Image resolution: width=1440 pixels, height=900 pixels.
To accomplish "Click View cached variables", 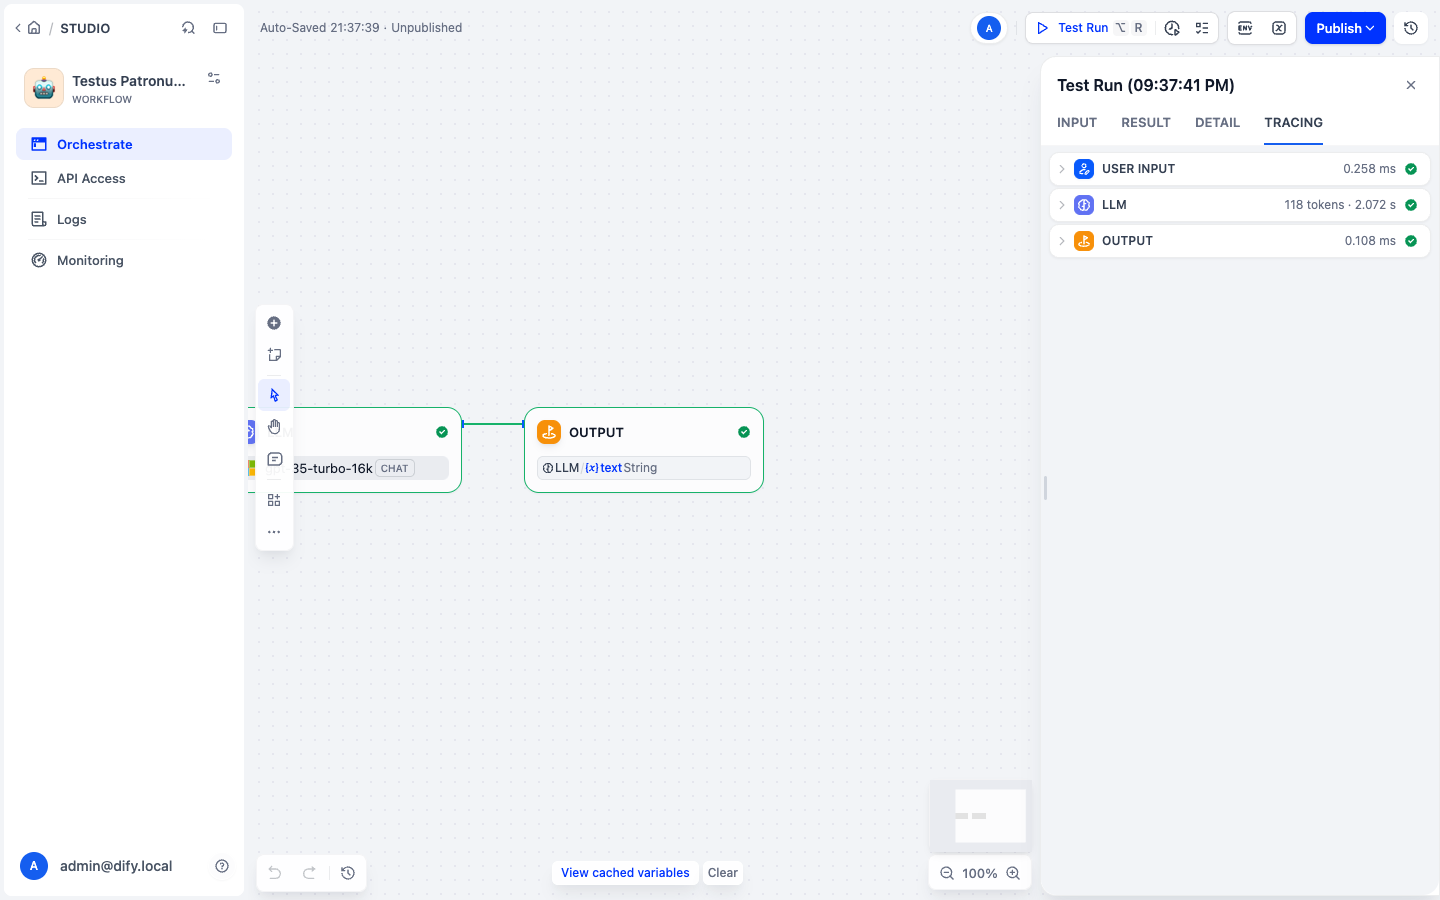I will pos(625,873).
